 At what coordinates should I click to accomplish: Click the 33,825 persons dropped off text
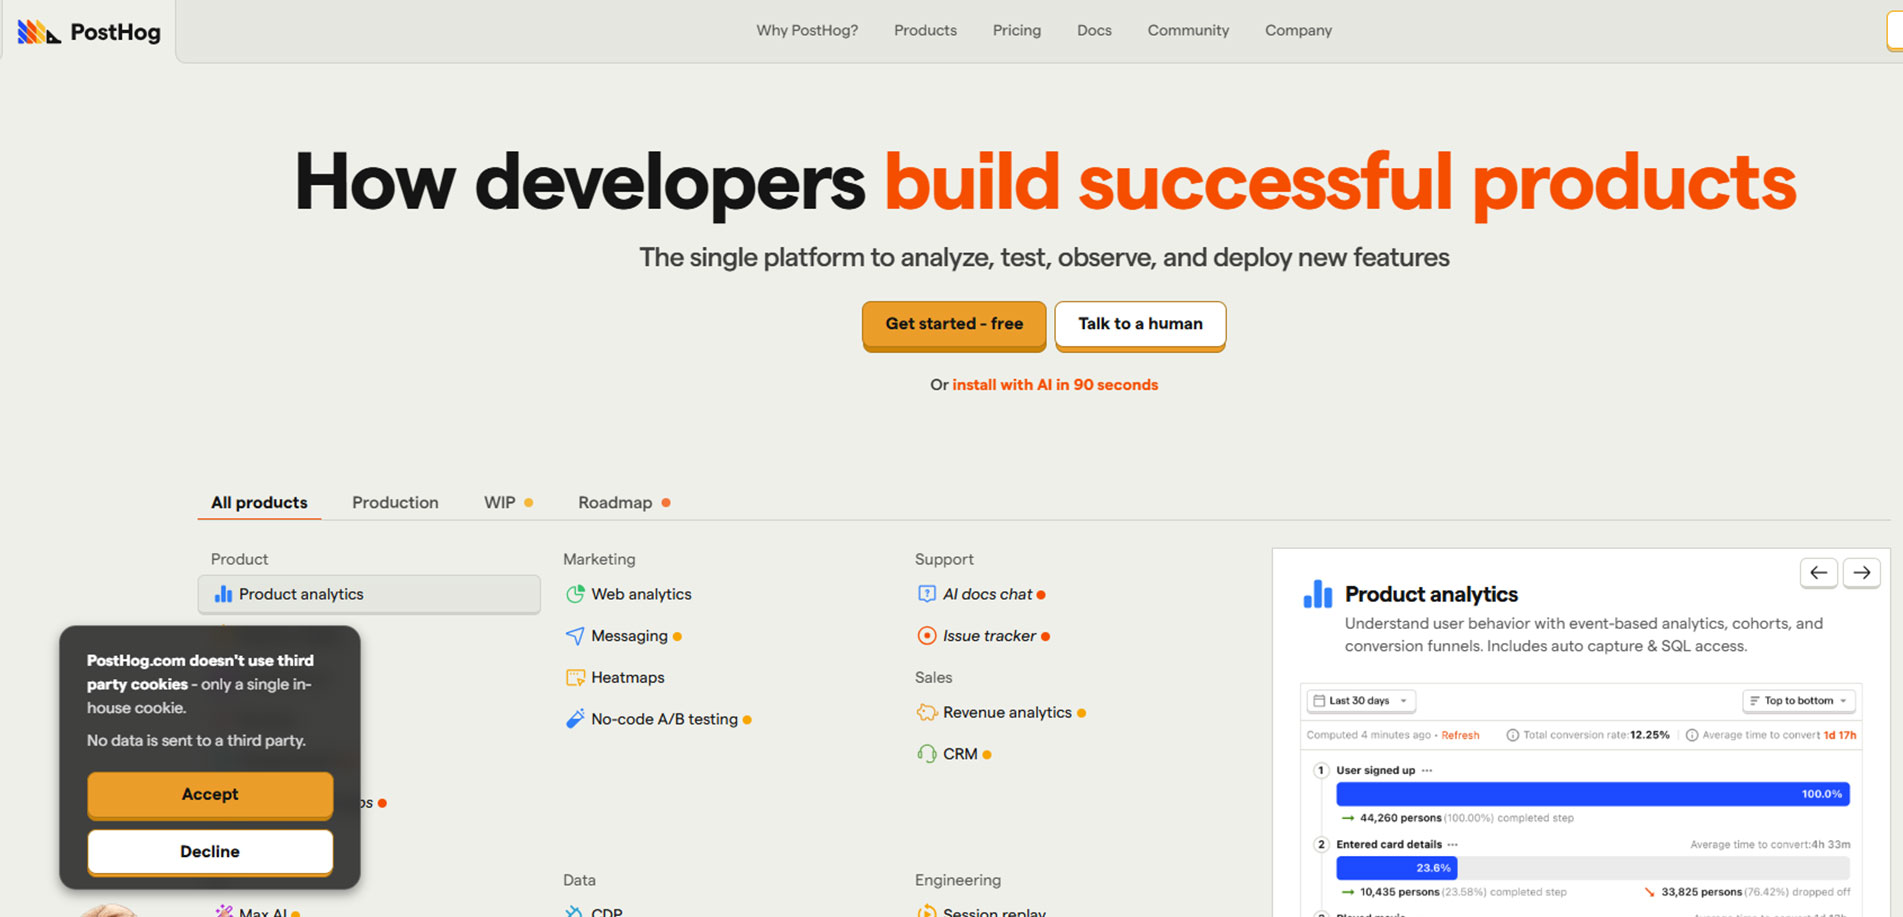coord(1755,892)
